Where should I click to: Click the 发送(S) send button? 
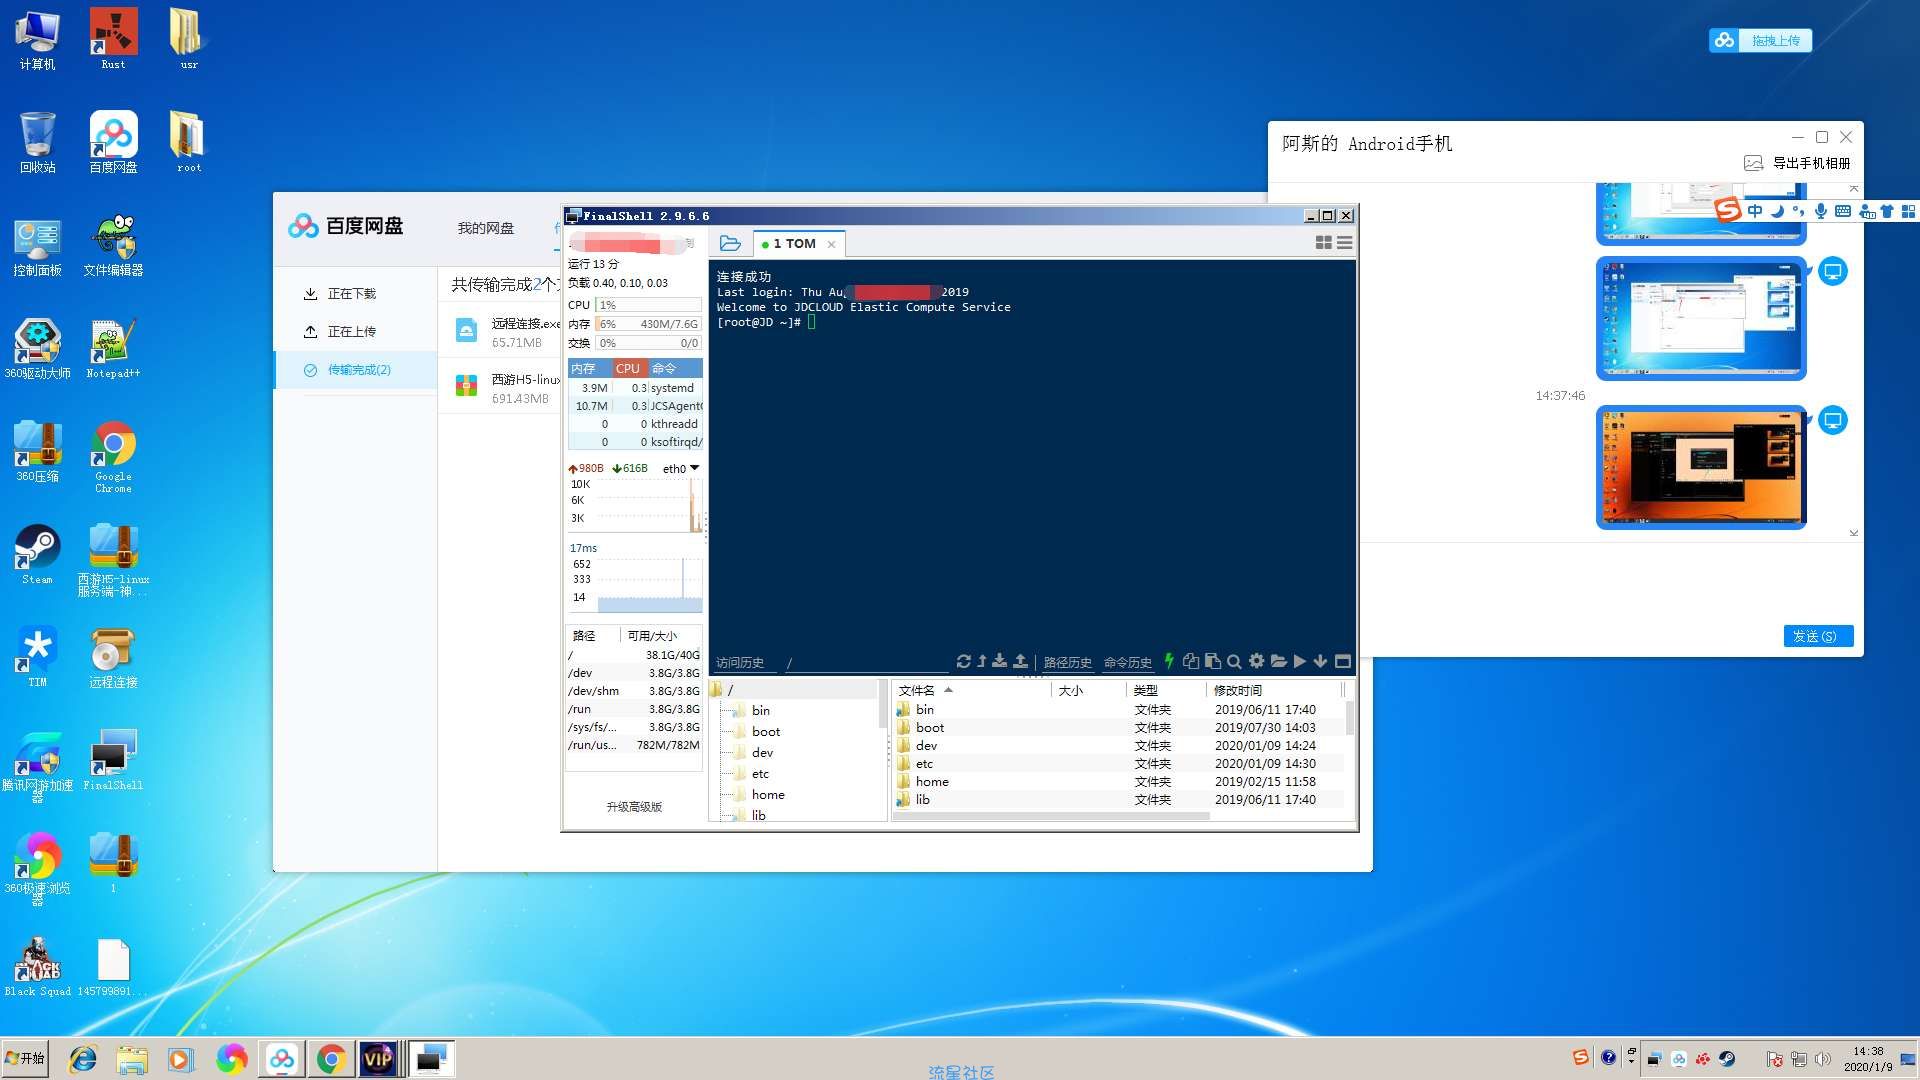[x=1818, y=636]
